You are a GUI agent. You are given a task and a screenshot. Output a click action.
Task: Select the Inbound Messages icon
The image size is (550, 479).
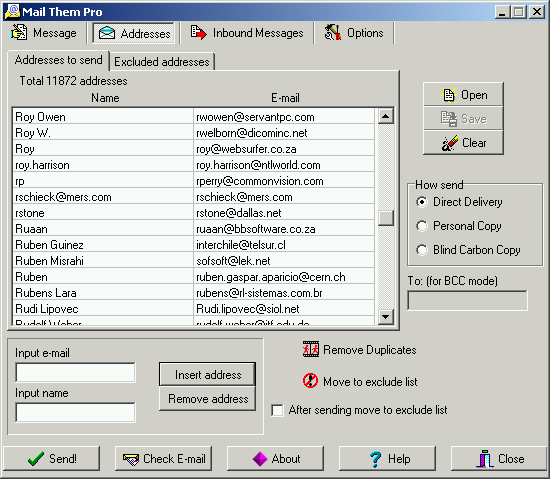[199, 32]
